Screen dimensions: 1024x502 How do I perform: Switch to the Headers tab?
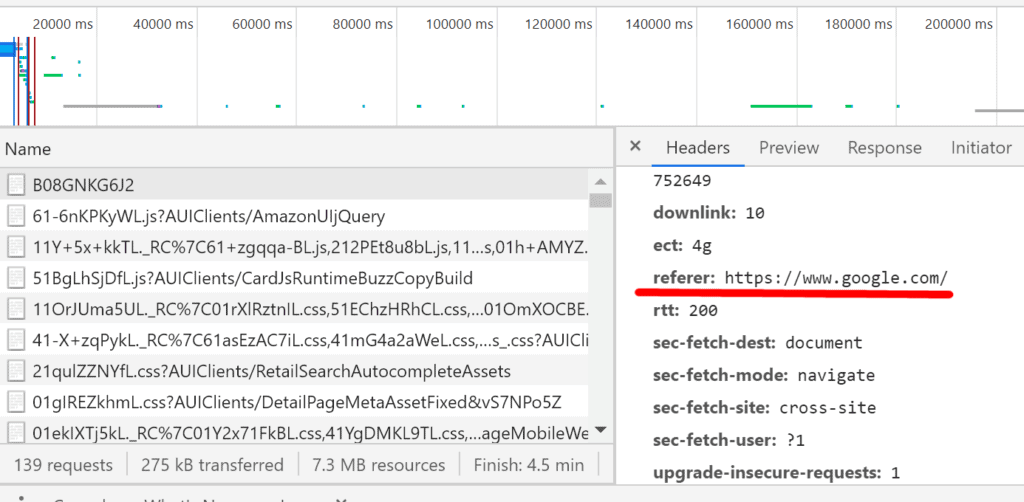pos(697,147)
